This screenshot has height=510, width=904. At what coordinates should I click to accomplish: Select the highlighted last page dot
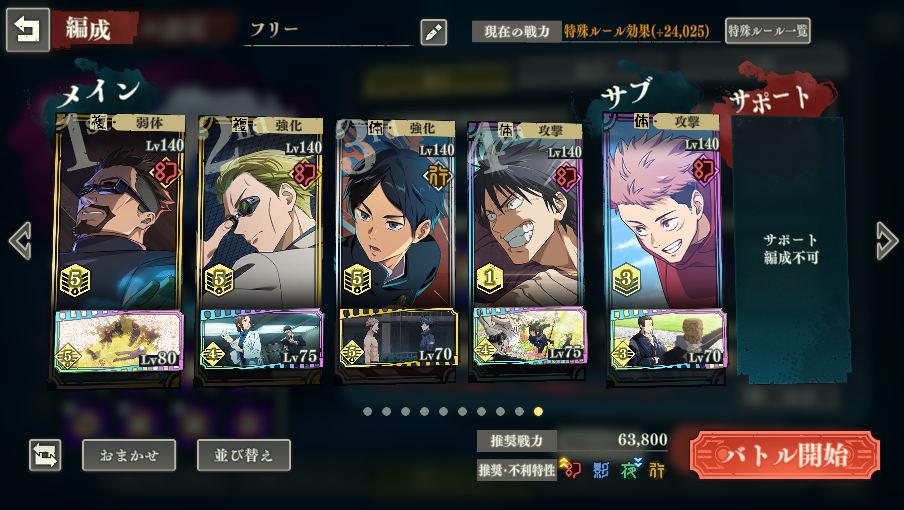point(538,411)
